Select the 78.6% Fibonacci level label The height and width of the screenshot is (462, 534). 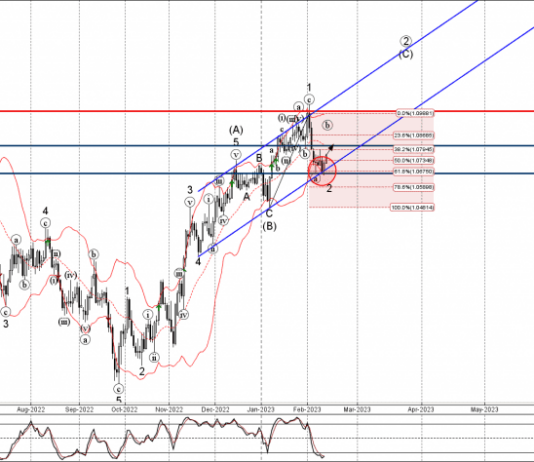tap(414, 187)
